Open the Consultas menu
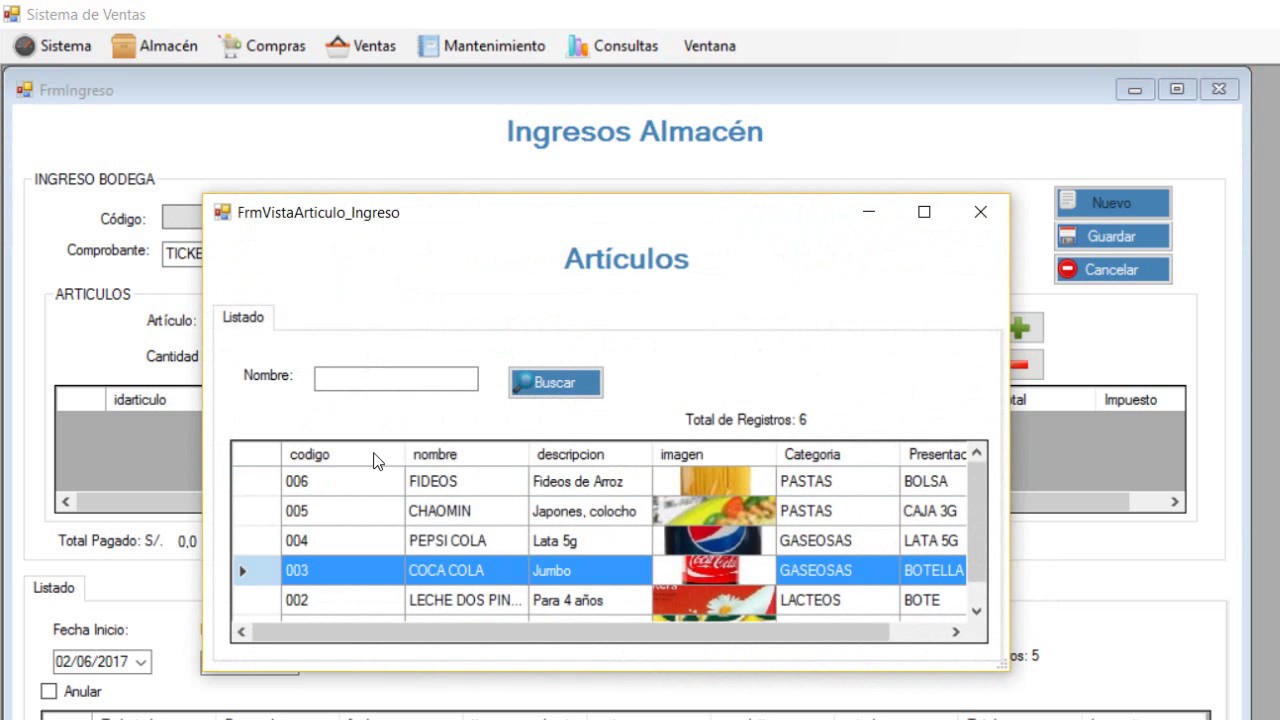The width and height of the screenshot is (1280, 720). tap(612, 46)
